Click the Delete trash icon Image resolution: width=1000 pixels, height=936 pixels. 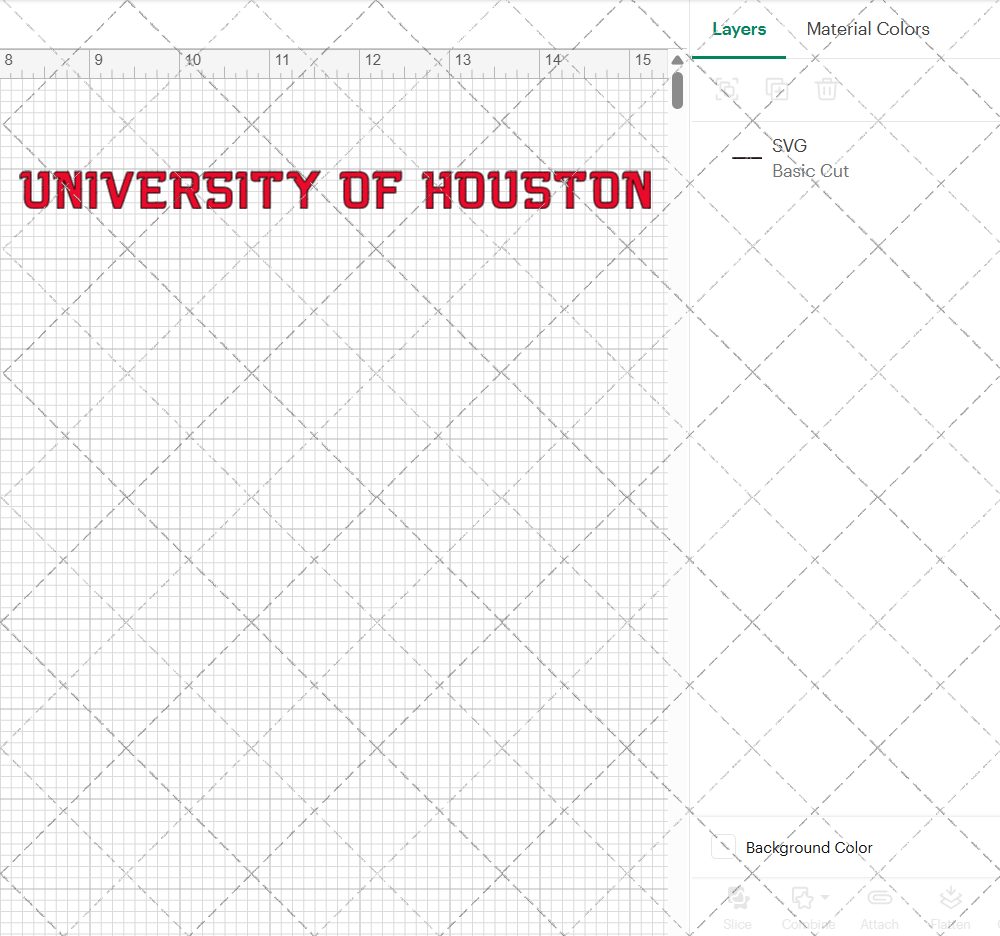827,89
